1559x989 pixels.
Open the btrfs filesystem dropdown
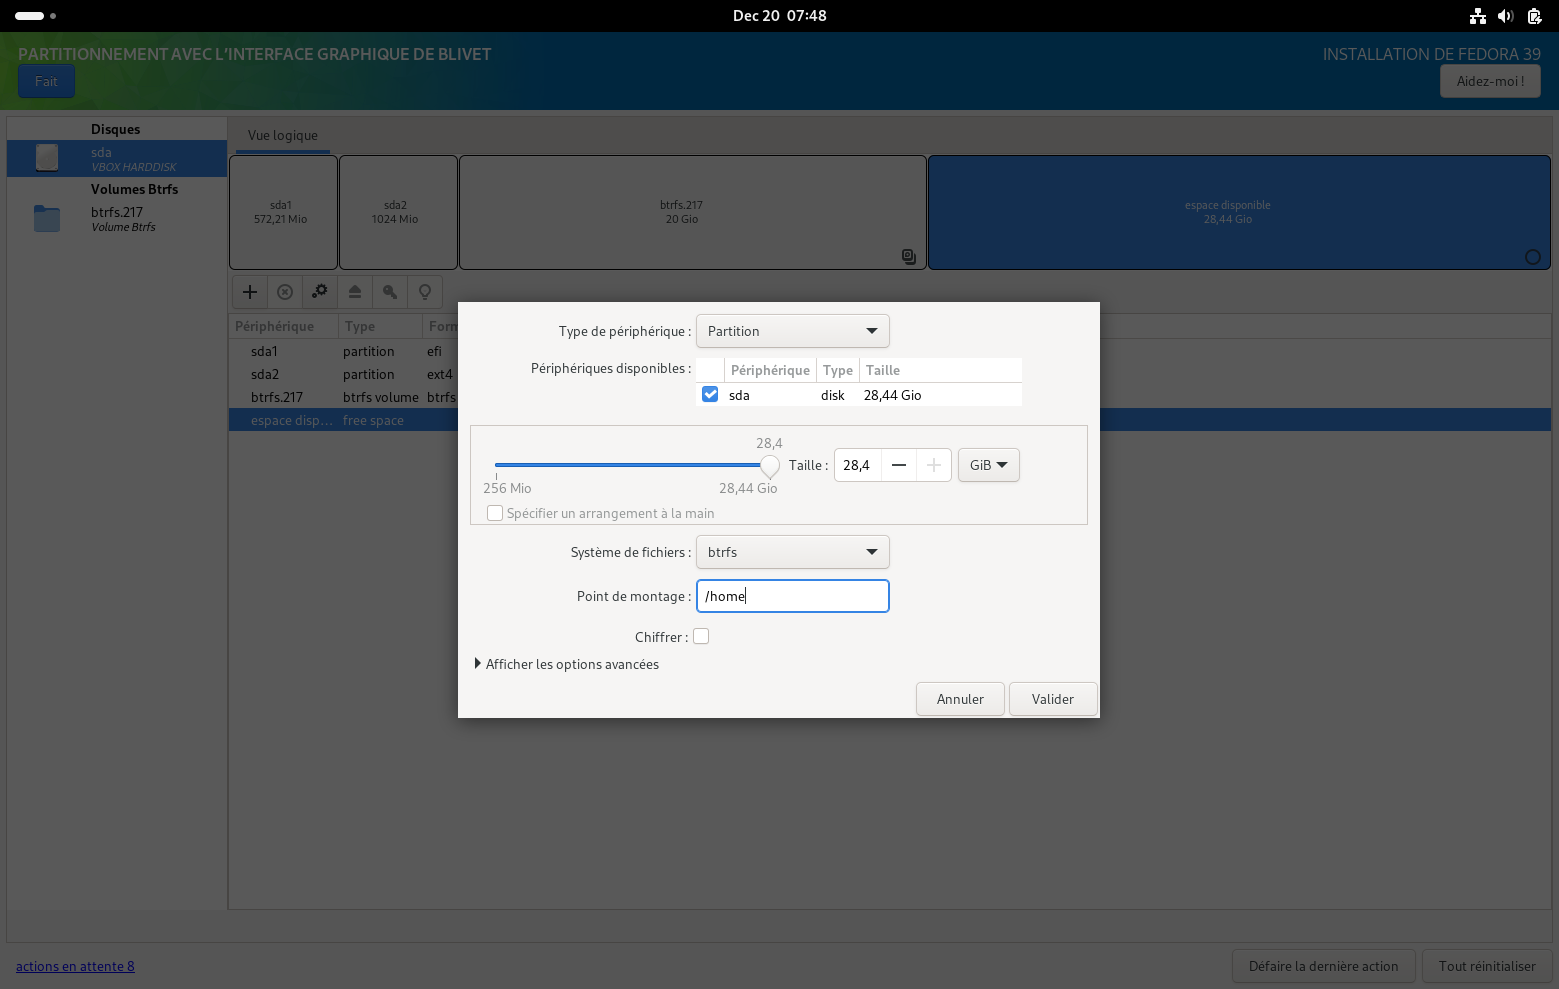point(792,552)
